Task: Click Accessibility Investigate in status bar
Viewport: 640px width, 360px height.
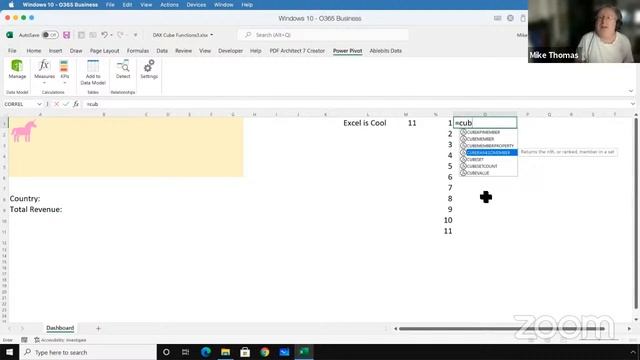Action: tap(60, 340)
